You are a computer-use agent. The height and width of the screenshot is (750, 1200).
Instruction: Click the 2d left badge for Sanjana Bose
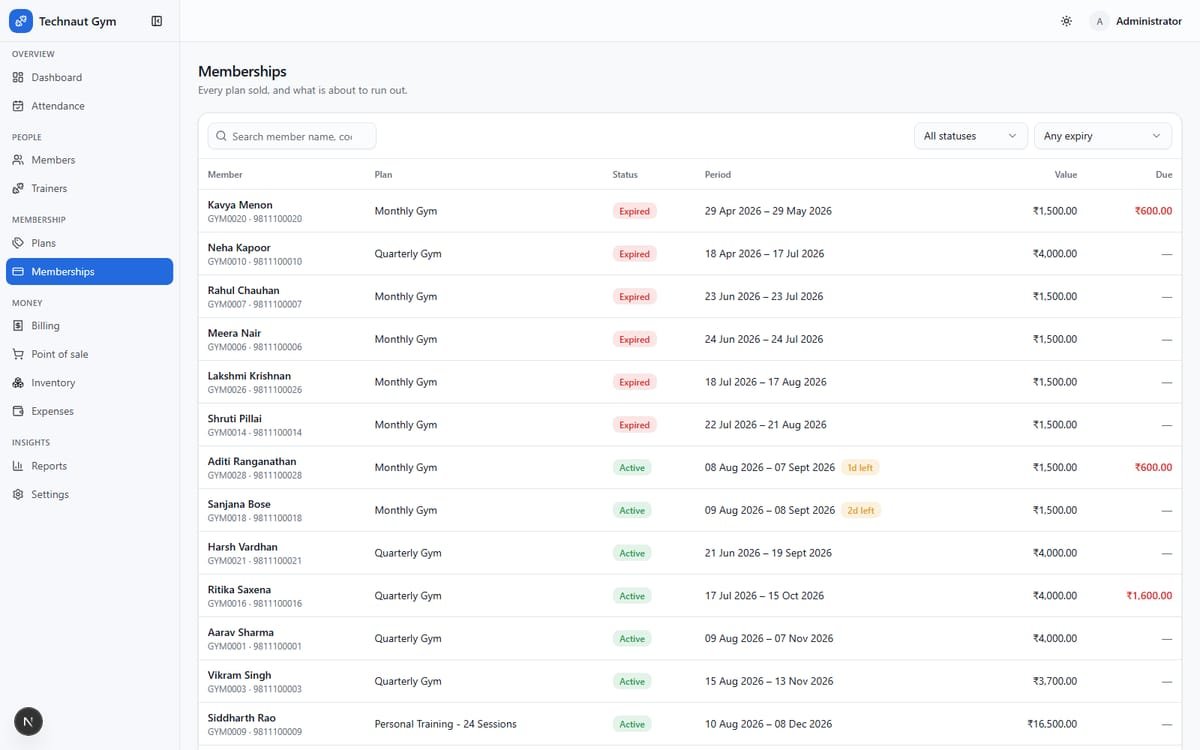click(x=860, y=510)
